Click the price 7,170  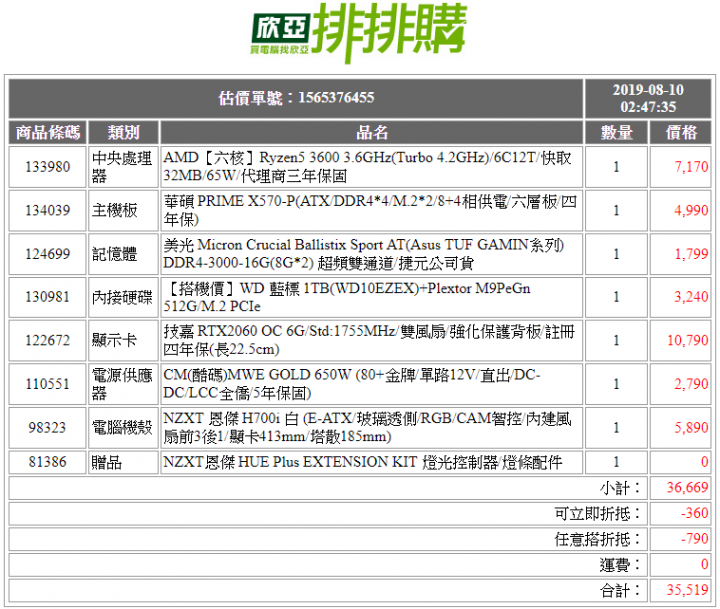pyautogui.click(x=691, y=167)
